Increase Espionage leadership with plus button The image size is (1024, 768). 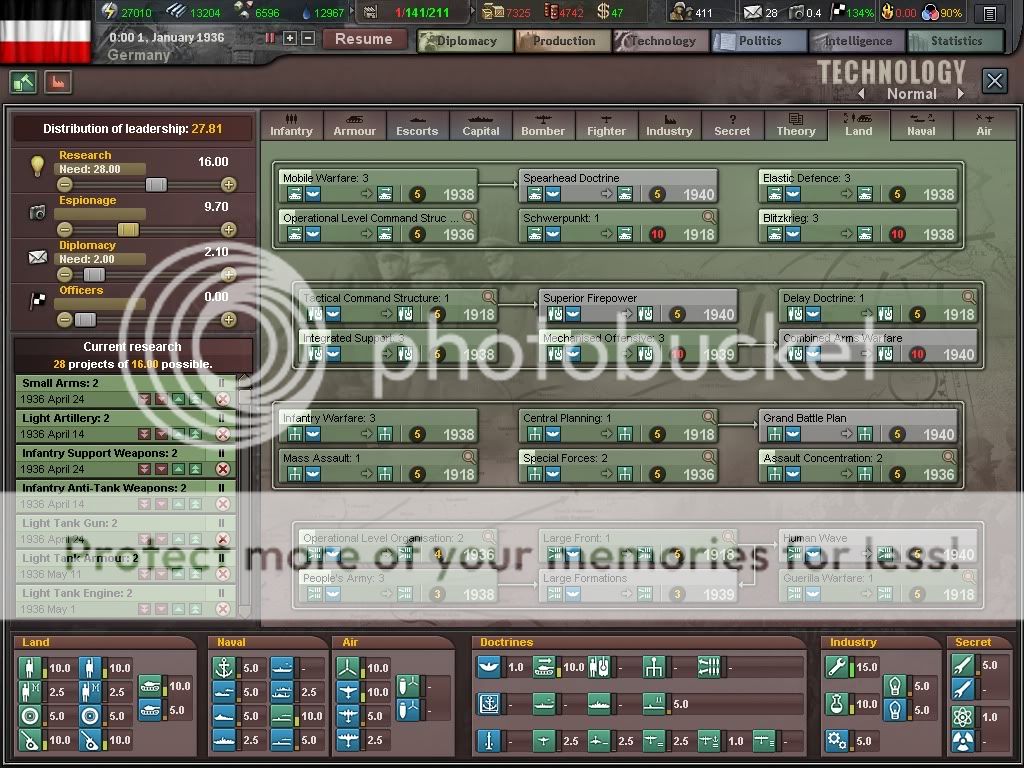click(229, 230)
